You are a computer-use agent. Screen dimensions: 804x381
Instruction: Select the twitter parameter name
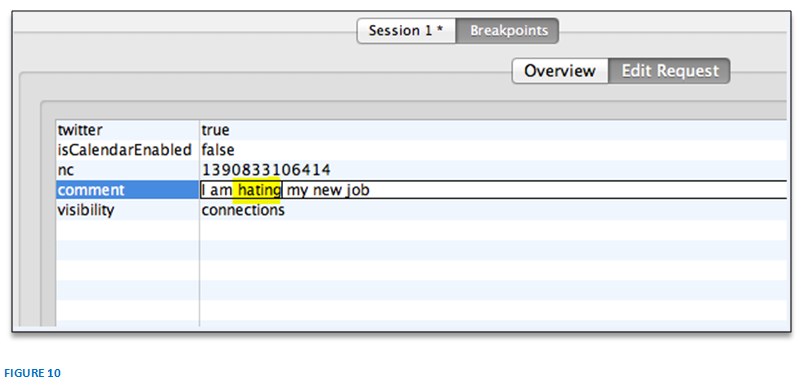[x=80, y=130]
